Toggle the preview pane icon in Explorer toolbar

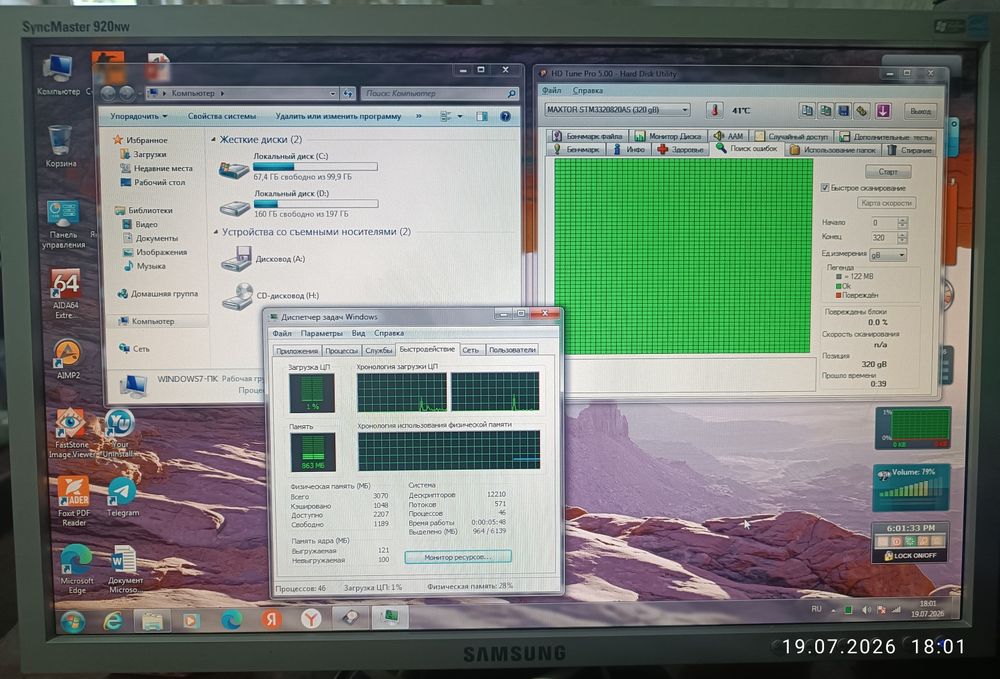click(482, 116)
